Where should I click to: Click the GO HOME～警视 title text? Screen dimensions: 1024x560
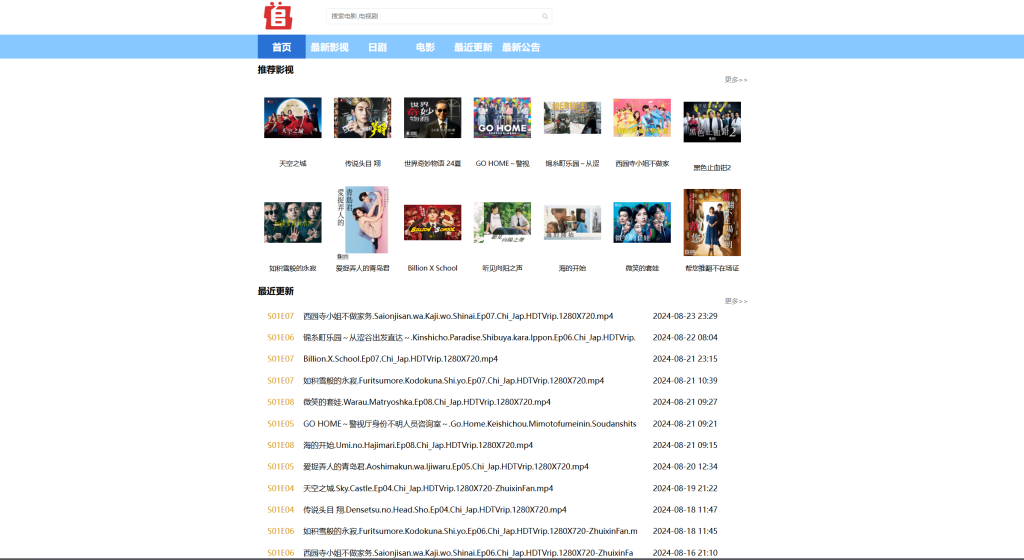(x=502, y=164)
